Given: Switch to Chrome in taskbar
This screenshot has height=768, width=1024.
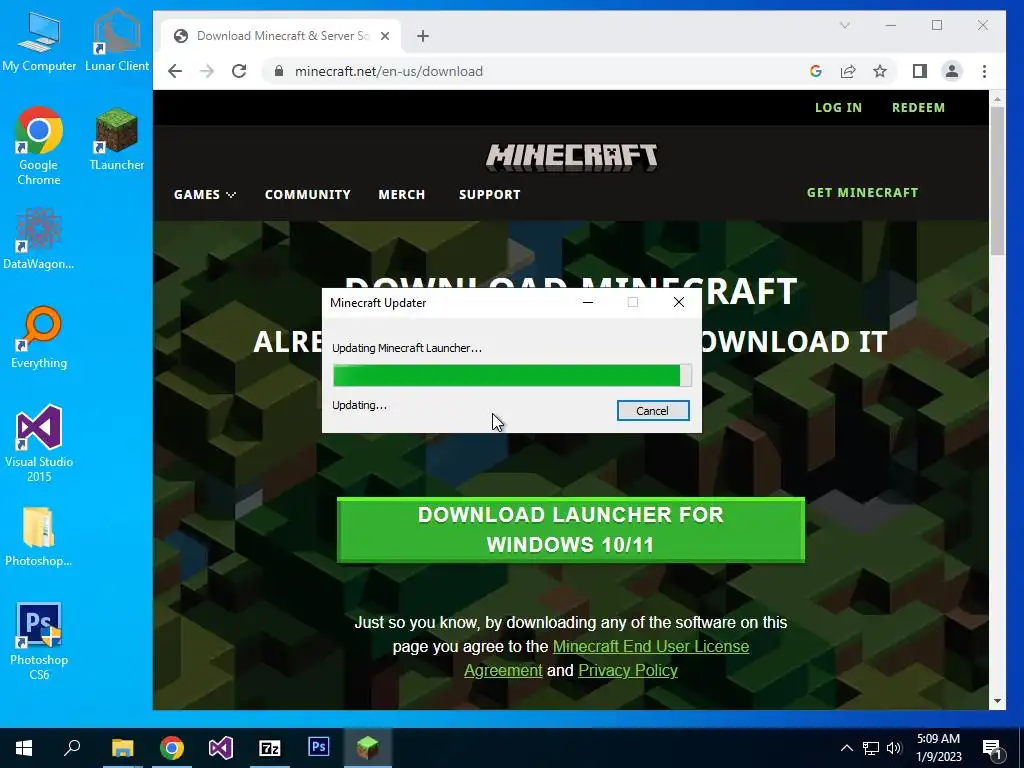Looking at the screenshot, I should pos(172,748).
